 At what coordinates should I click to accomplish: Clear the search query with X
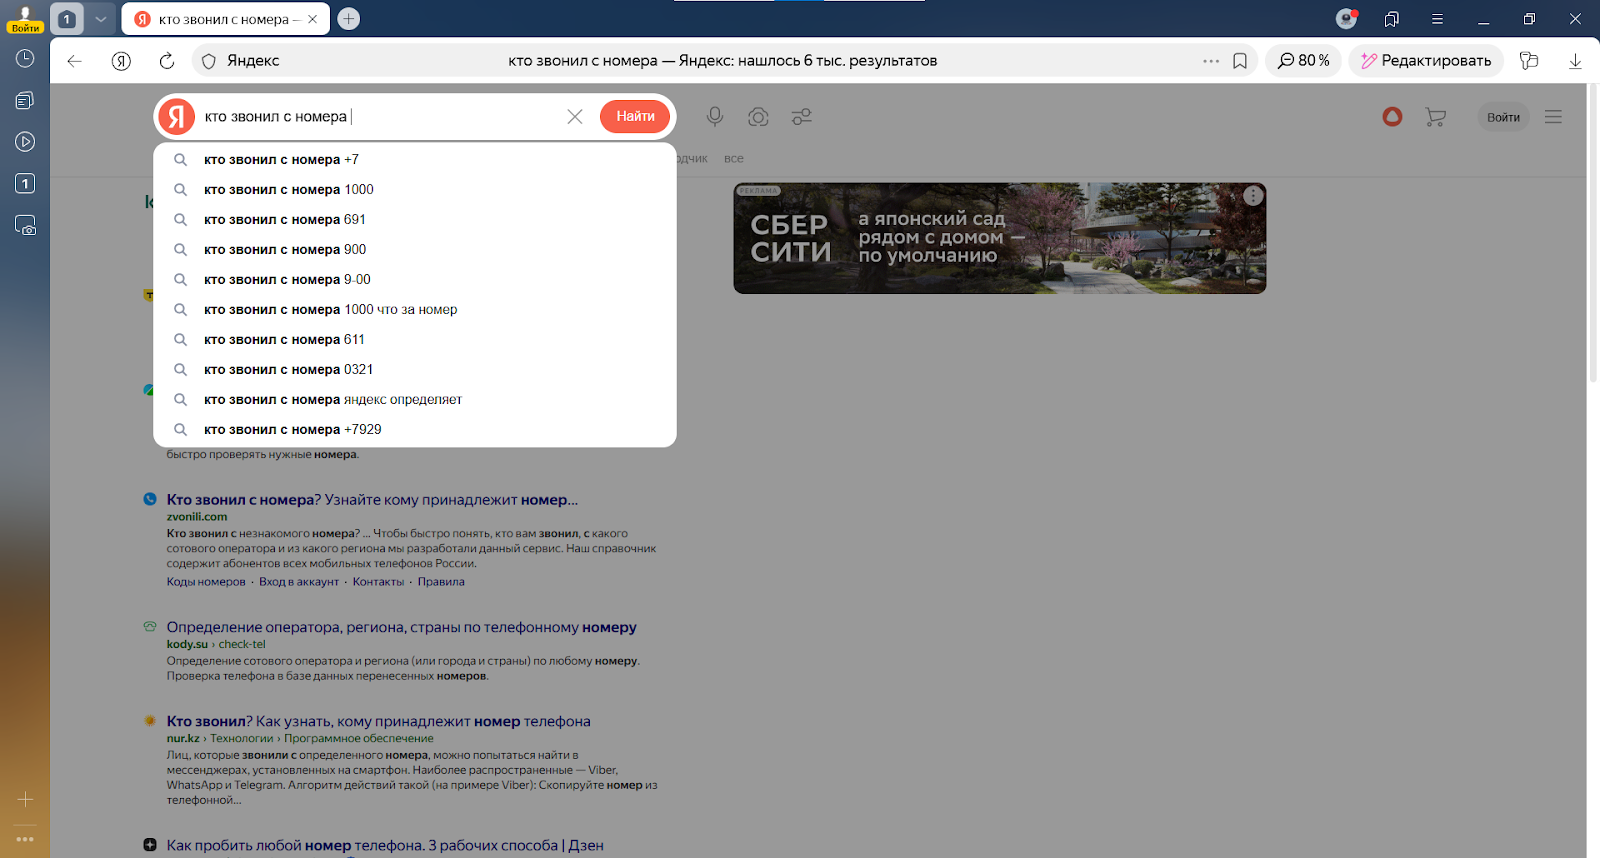[x=575, y=117]
